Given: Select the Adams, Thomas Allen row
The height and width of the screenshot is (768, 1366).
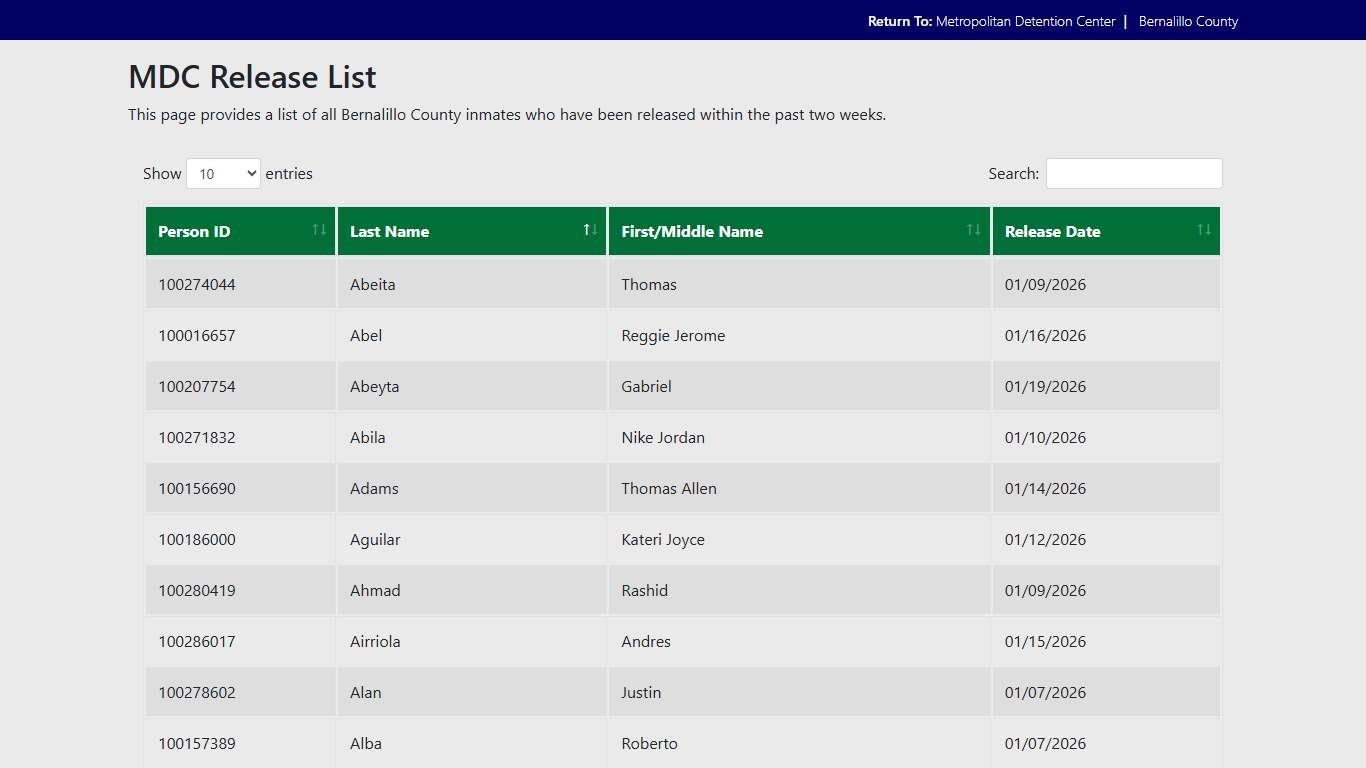Looking at the screenshot, I should coord(500,488).
